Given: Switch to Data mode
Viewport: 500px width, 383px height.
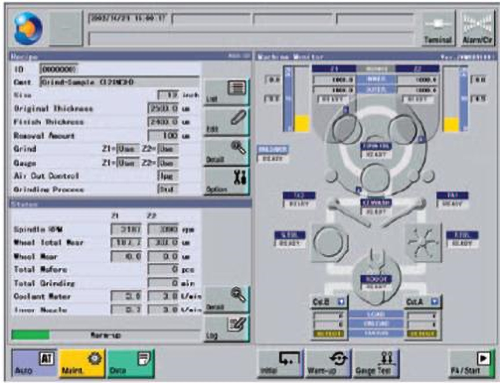Looking at the screenshot, I should tap(131, 363).
